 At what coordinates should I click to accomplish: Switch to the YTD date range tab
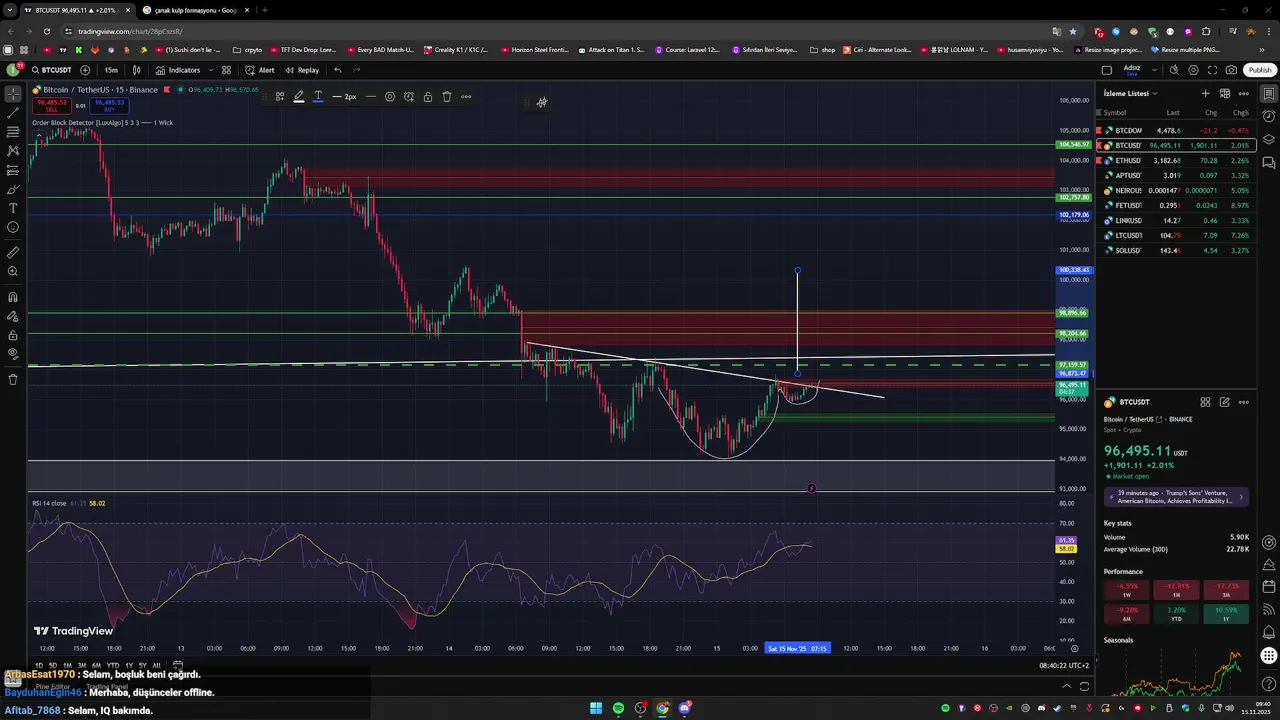coord(113,665)
